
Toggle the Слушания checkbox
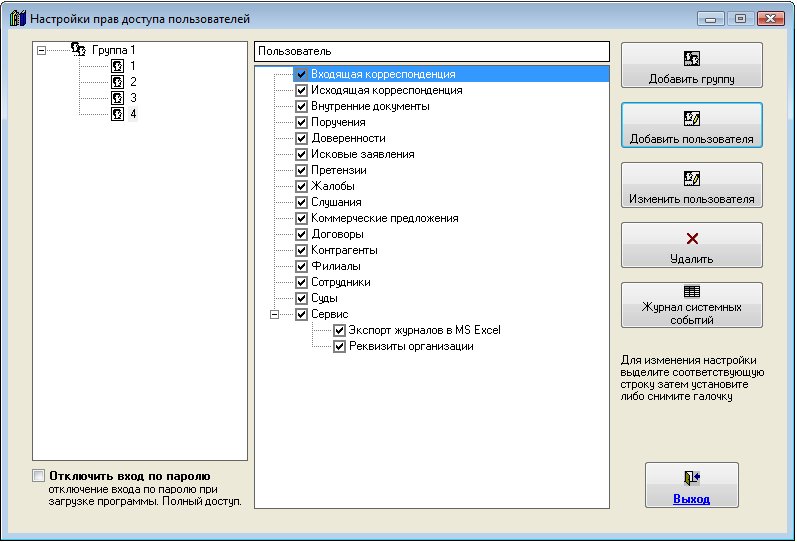(x=301, y=202)
